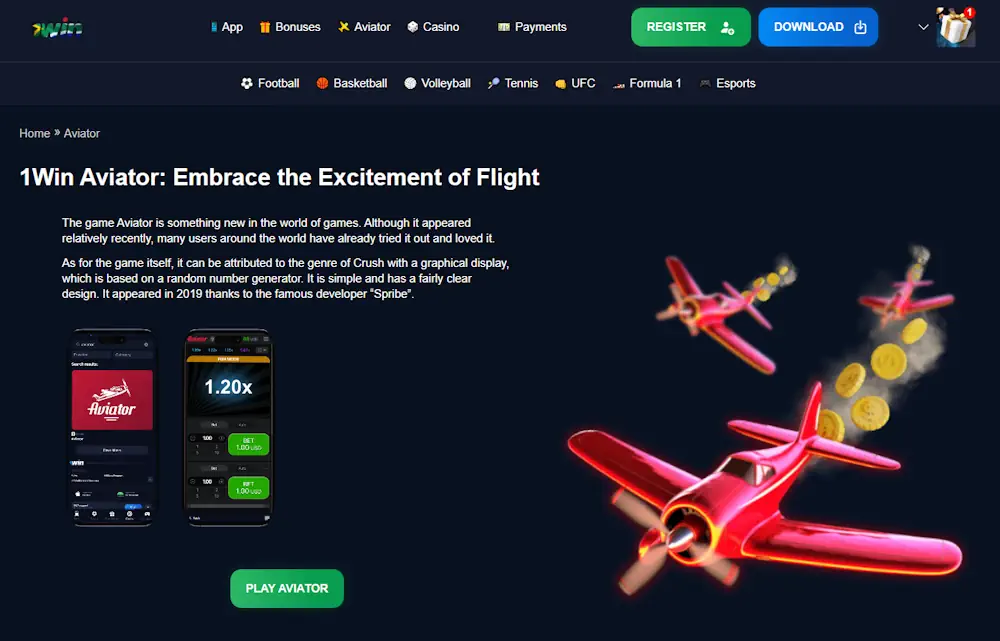Click the Aviator logo phone screenshot
The width and height of the screenshot is (1000, 641).
point(112,427)
